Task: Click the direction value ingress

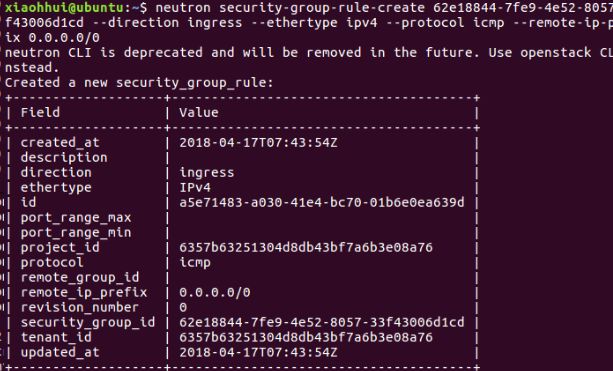Action: click(x=206, y=173)
